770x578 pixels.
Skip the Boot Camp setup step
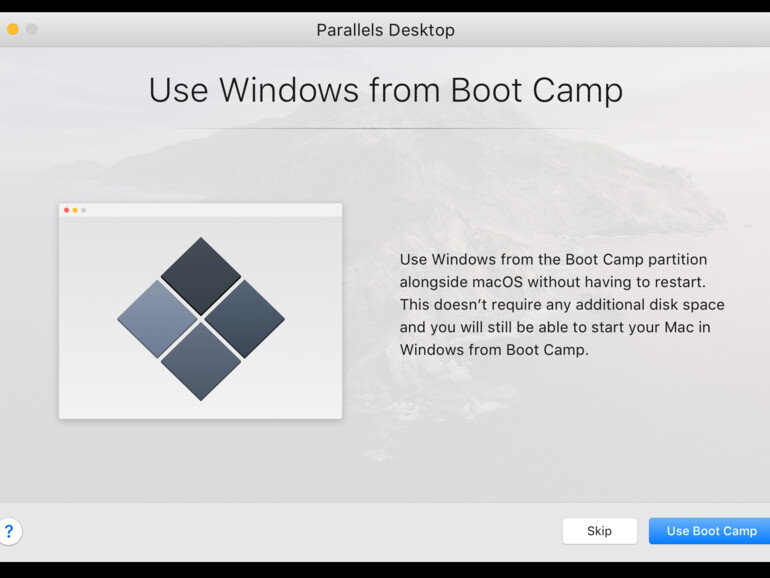tap(600, 531)
